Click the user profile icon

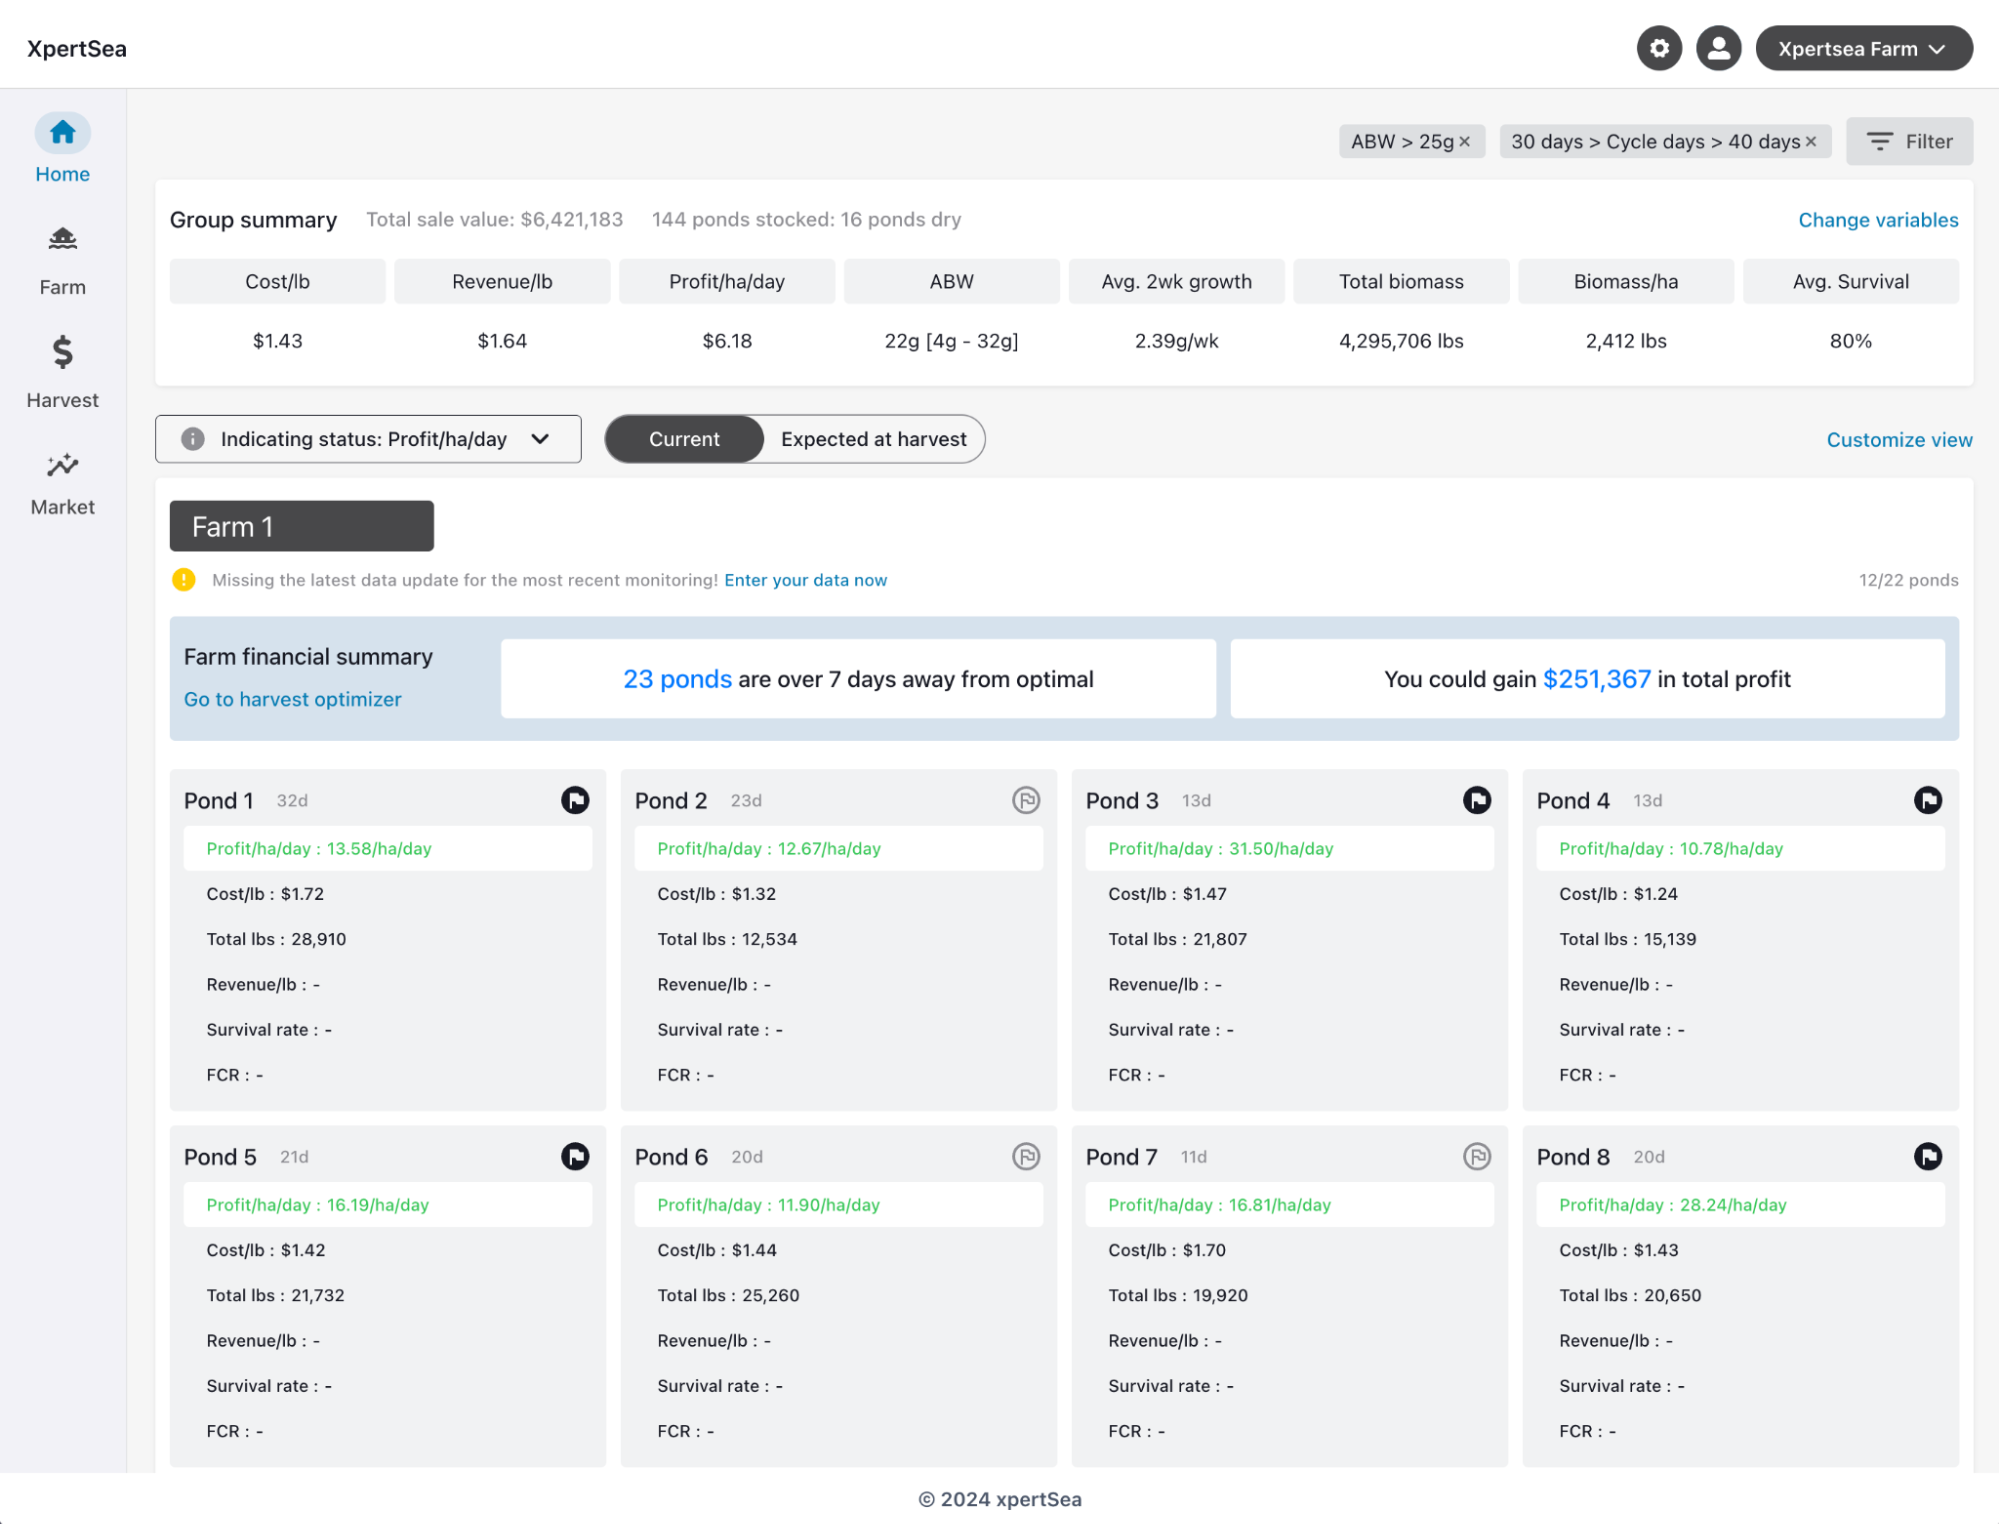pyautogui.click(x=1718, y=47)
